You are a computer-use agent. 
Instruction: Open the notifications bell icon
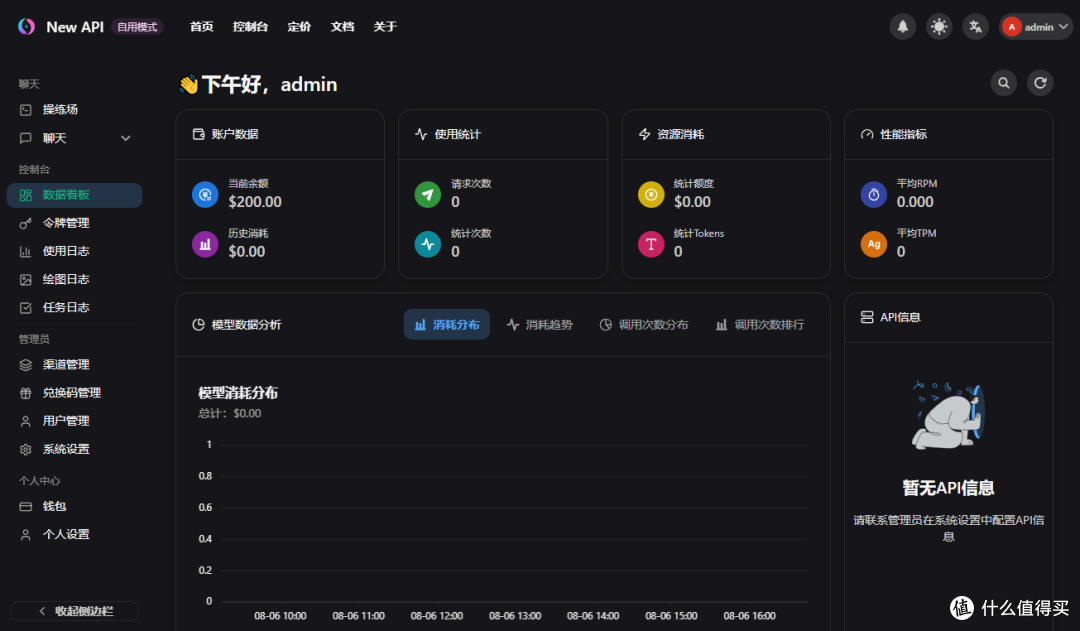coord(902,27)
